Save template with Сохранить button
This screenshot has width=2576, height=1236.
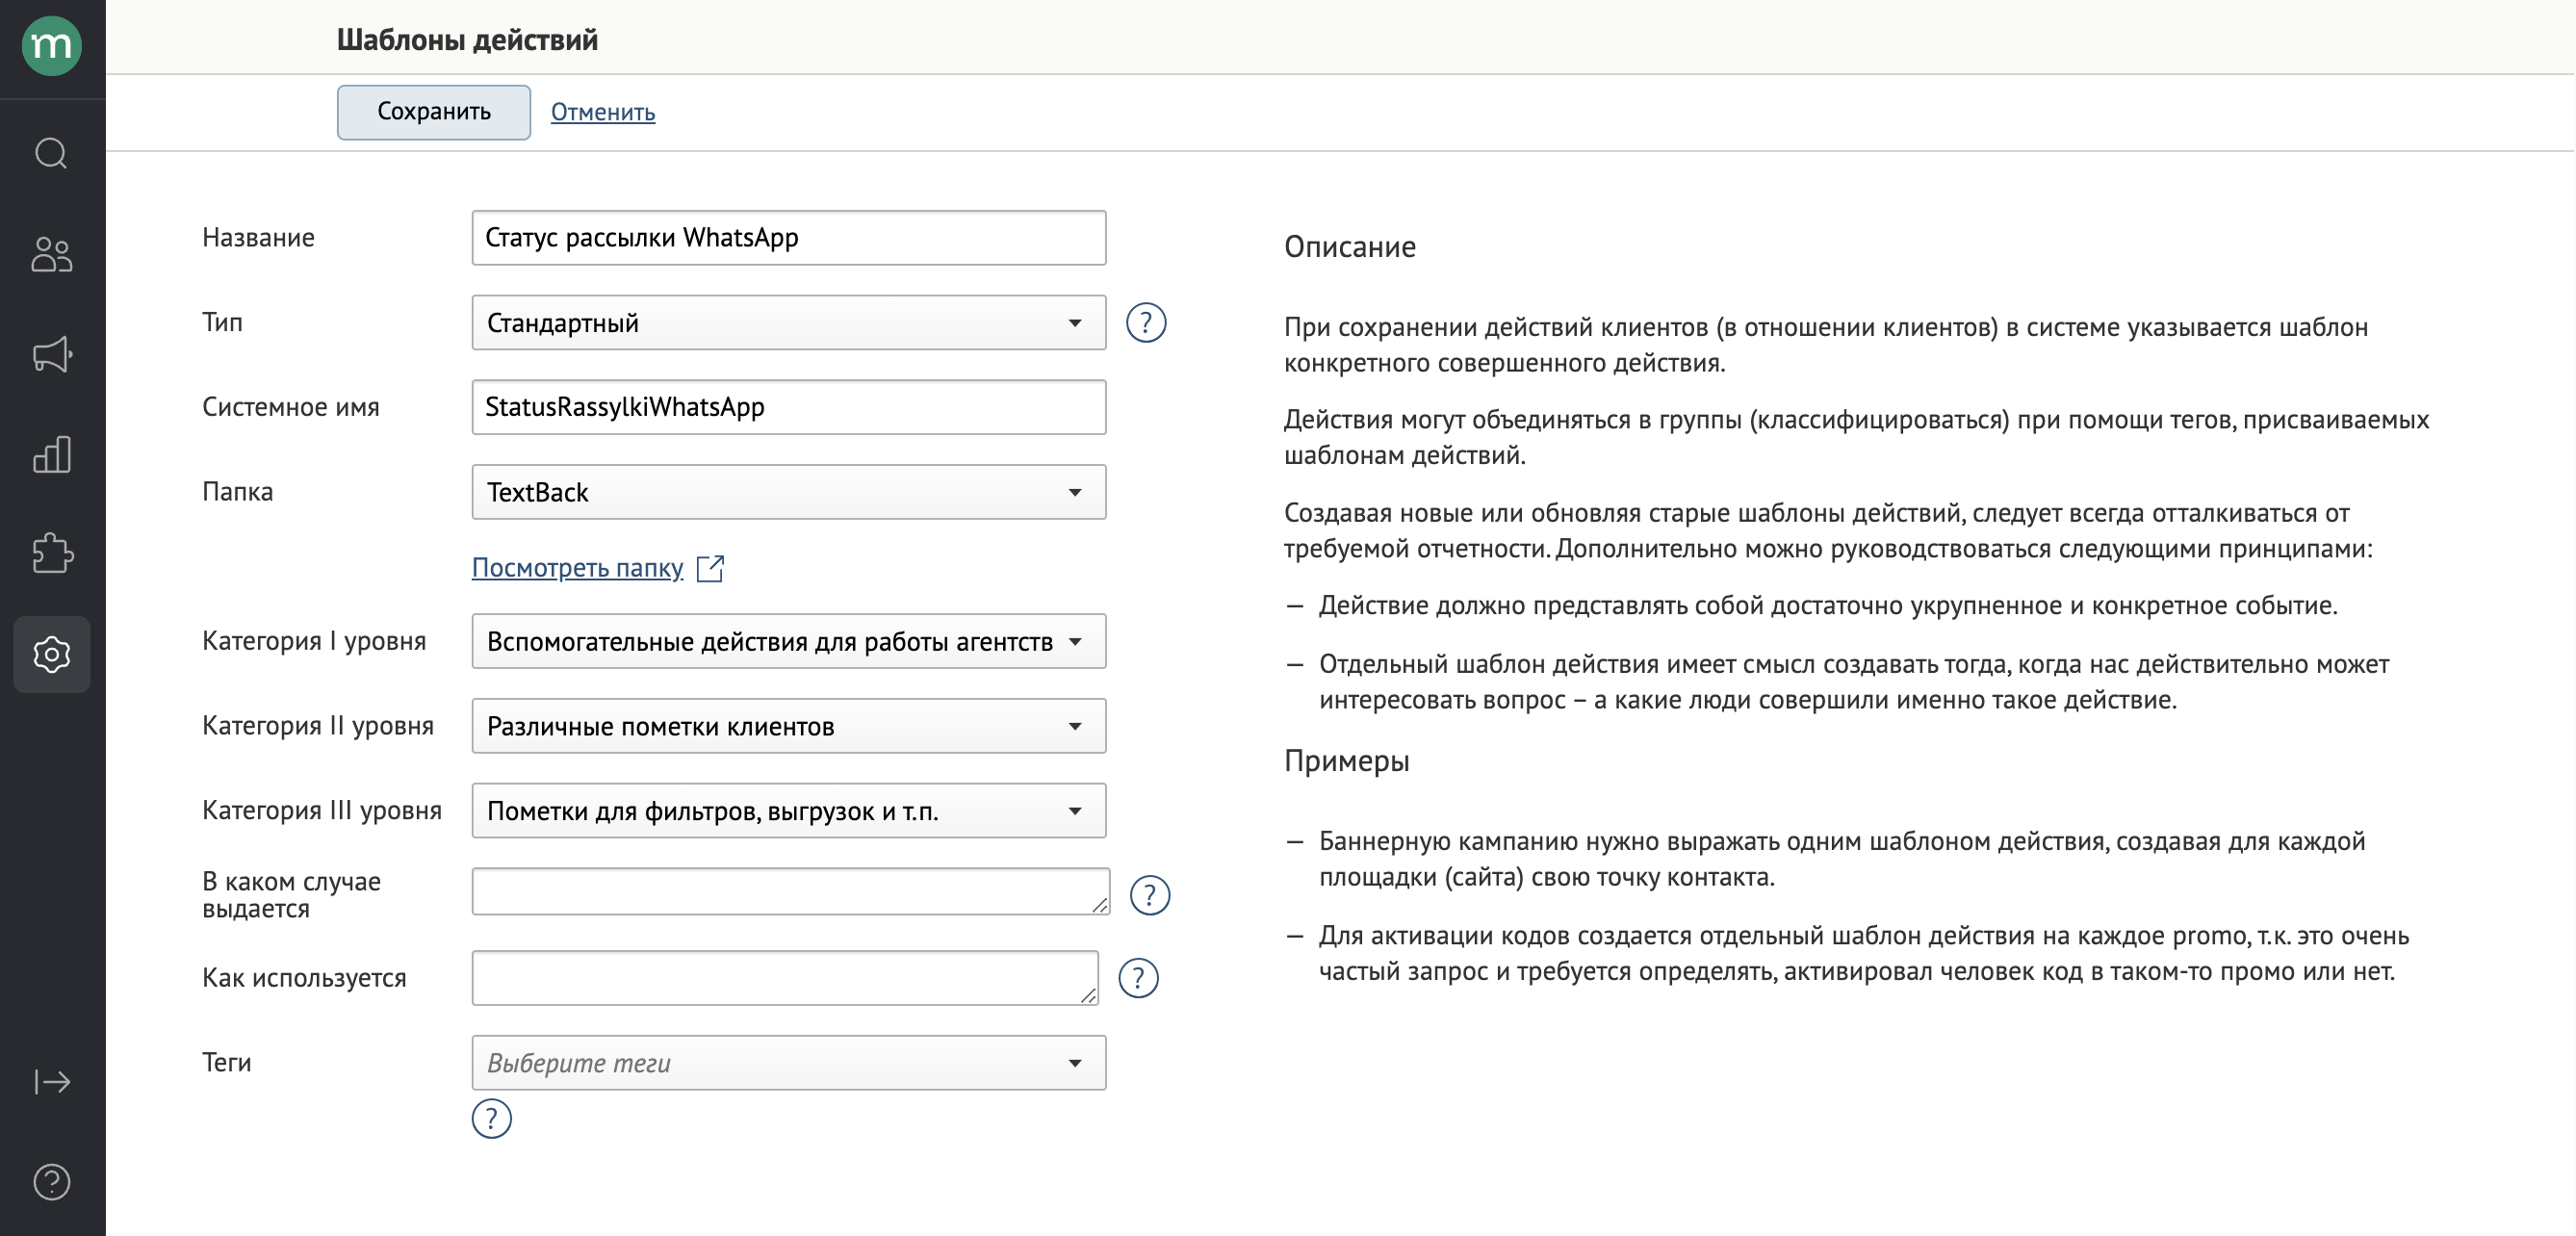click(x=434, y=112)
